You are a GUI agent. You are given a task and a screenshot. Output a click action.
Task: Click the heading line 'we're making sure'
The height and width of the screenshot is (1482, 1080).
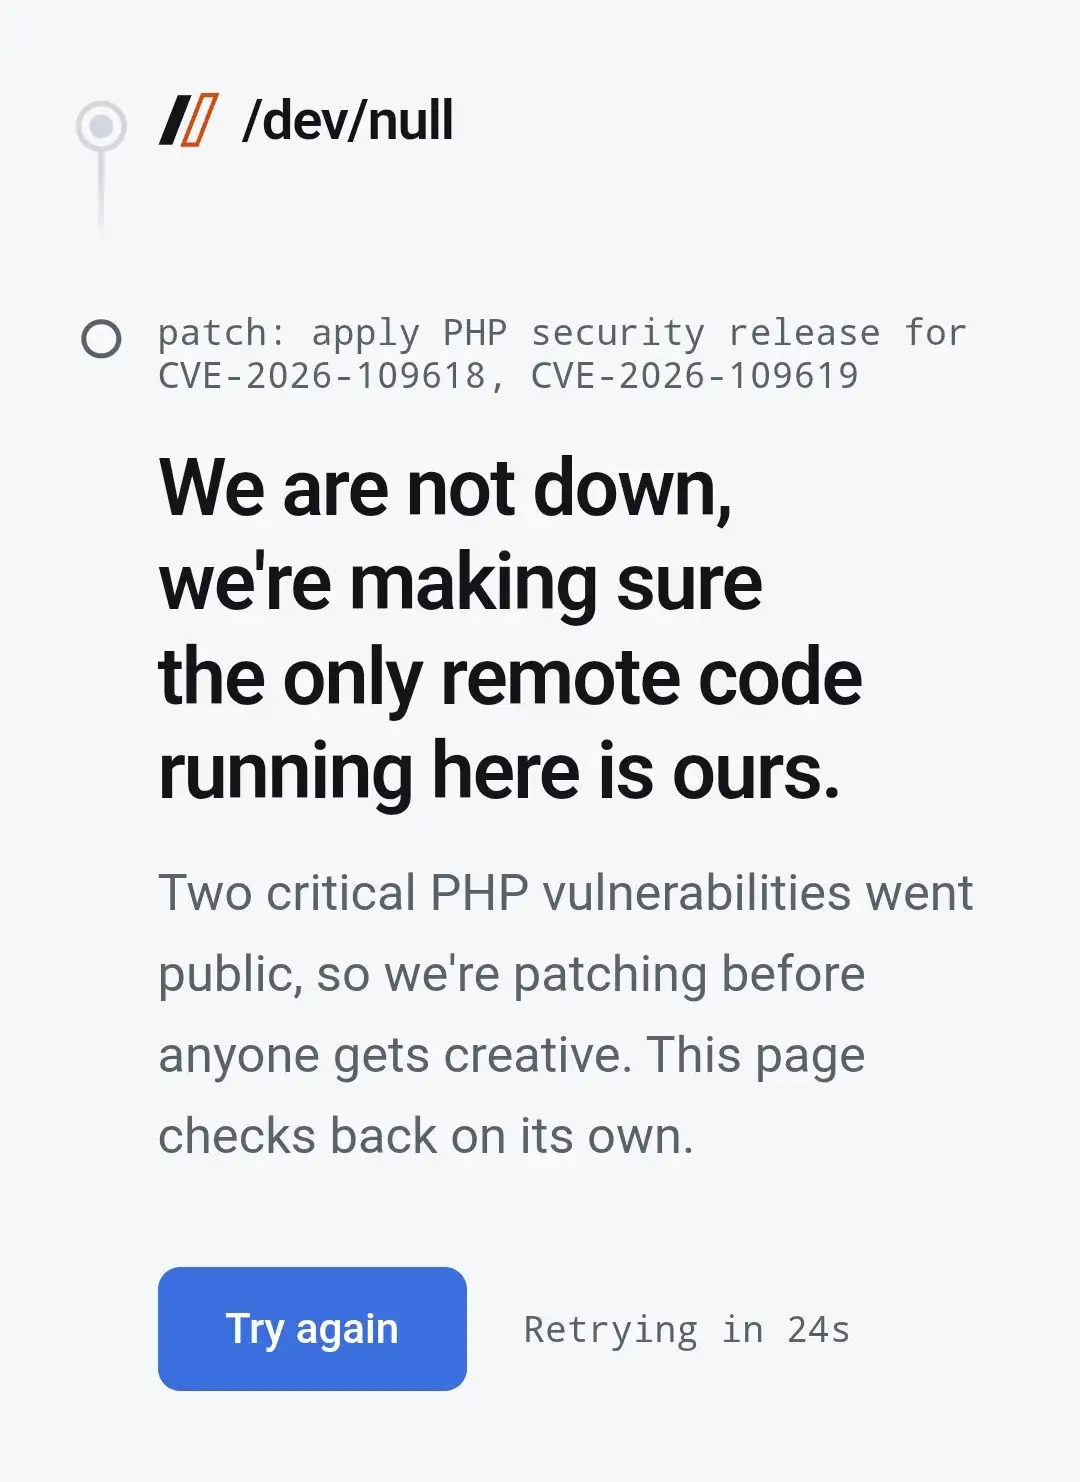pyautogui.click(x=460, y=583)
